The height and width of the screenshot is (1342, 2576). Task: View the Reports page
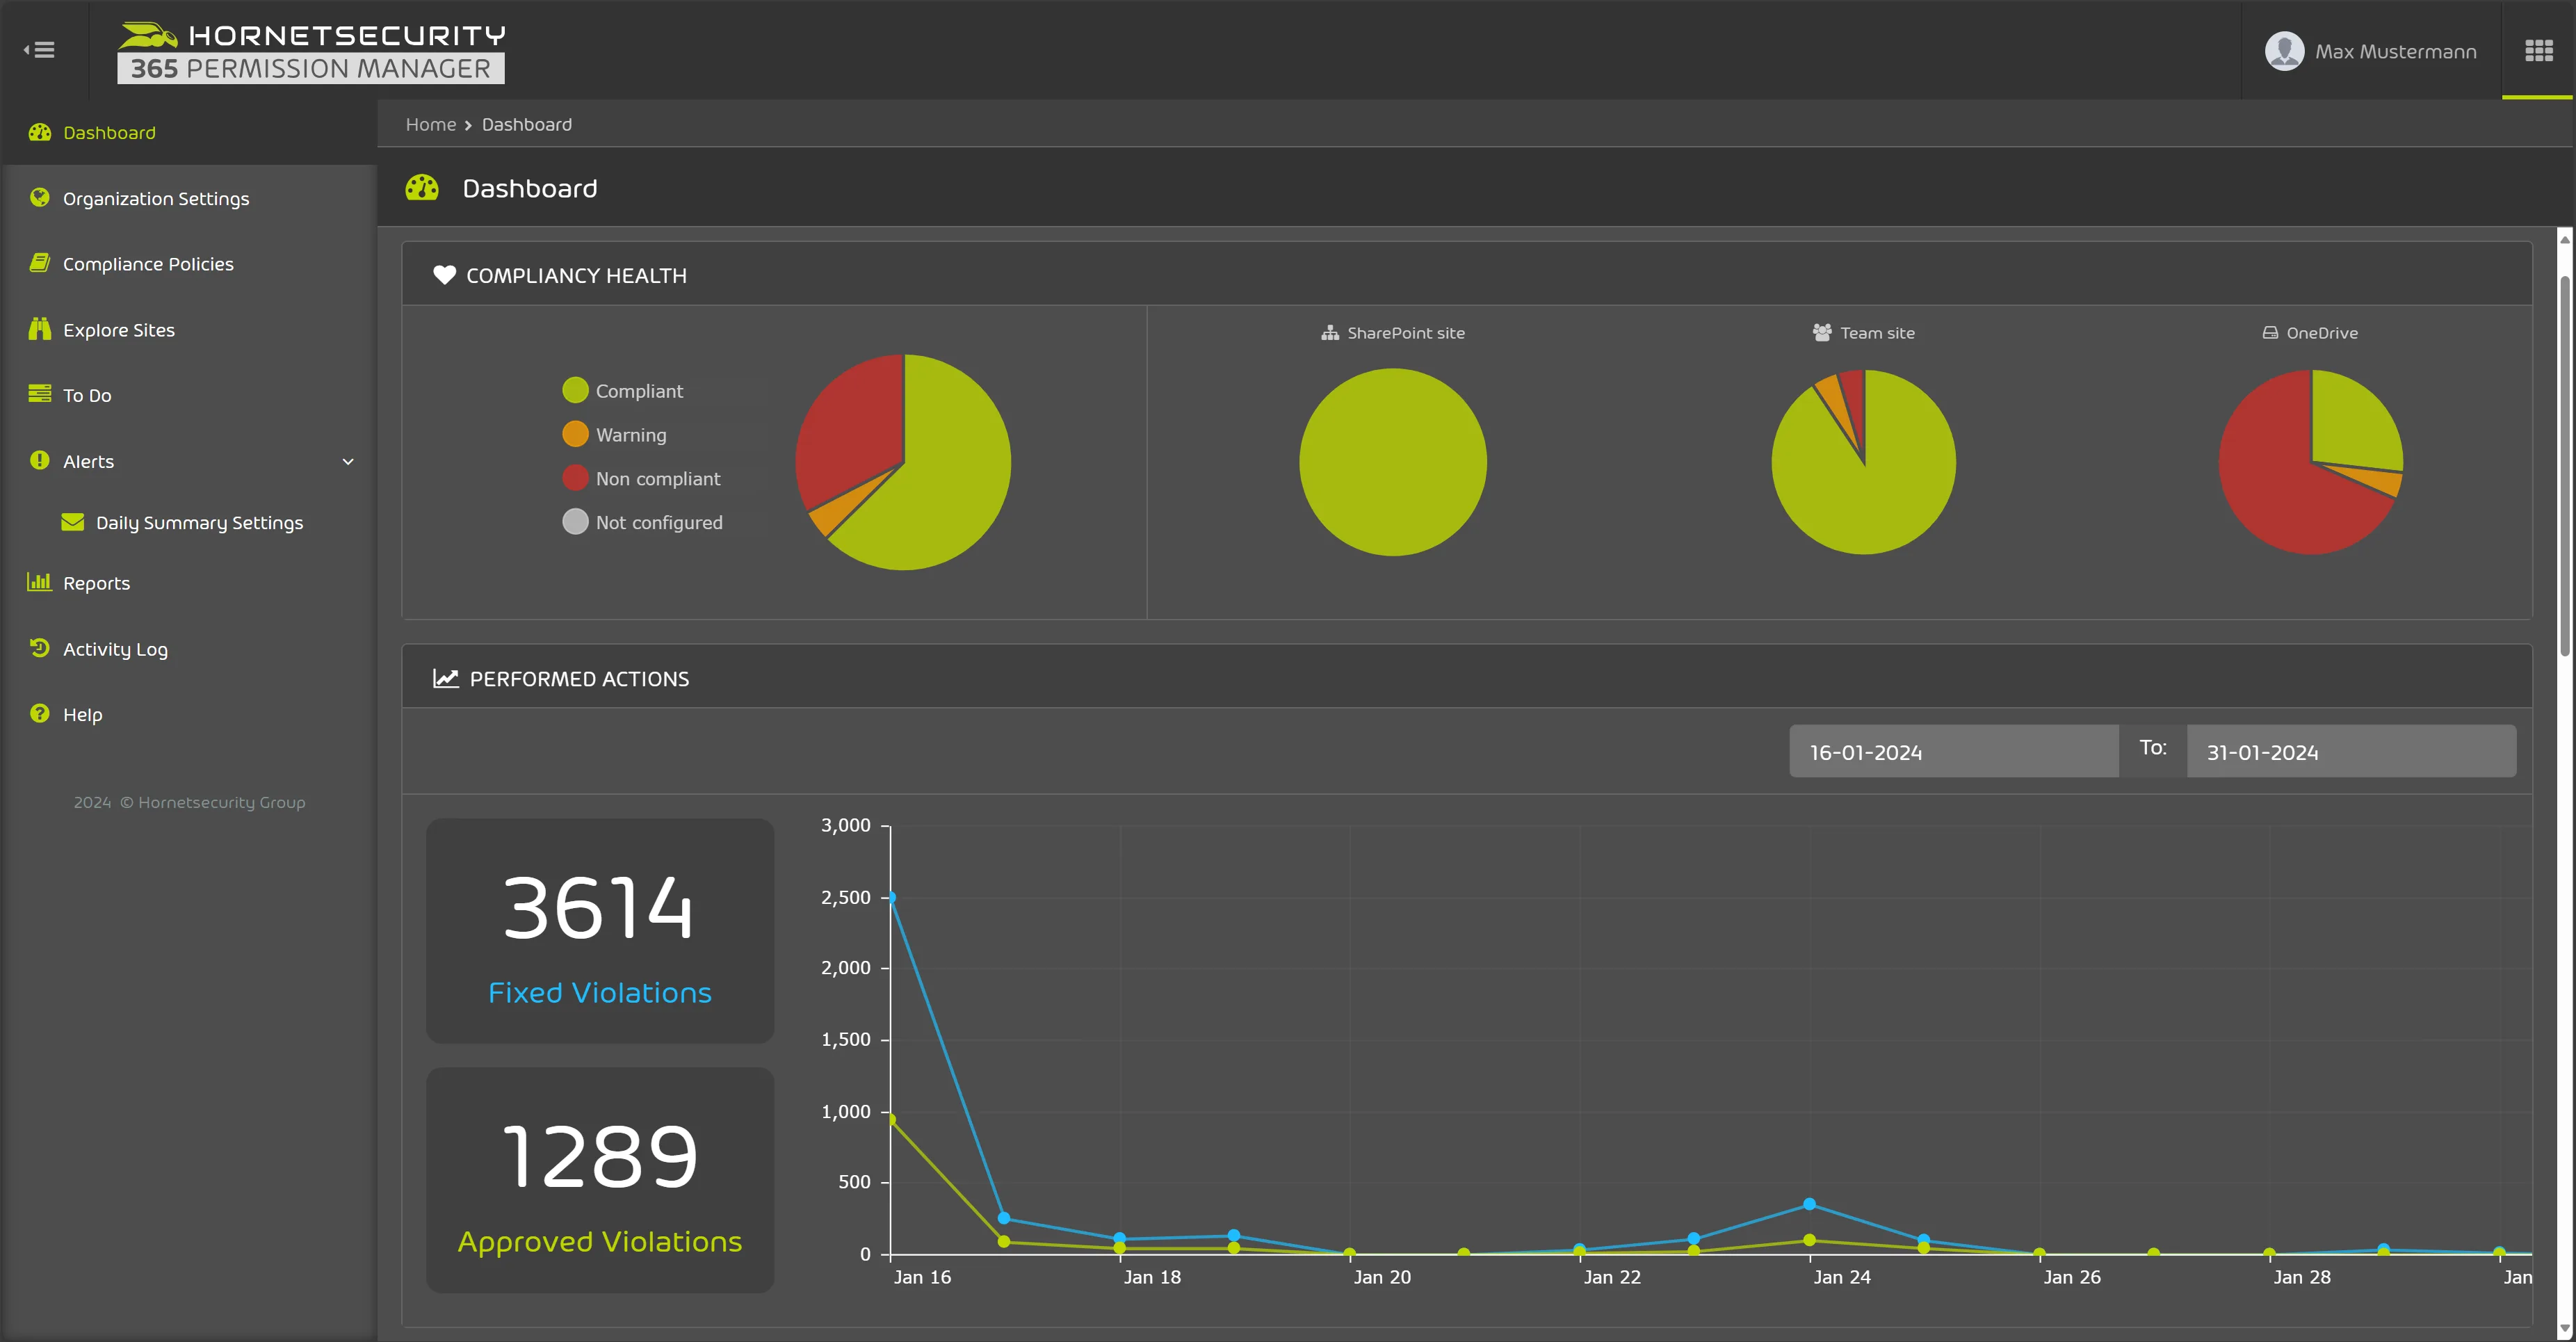point(96,583)
